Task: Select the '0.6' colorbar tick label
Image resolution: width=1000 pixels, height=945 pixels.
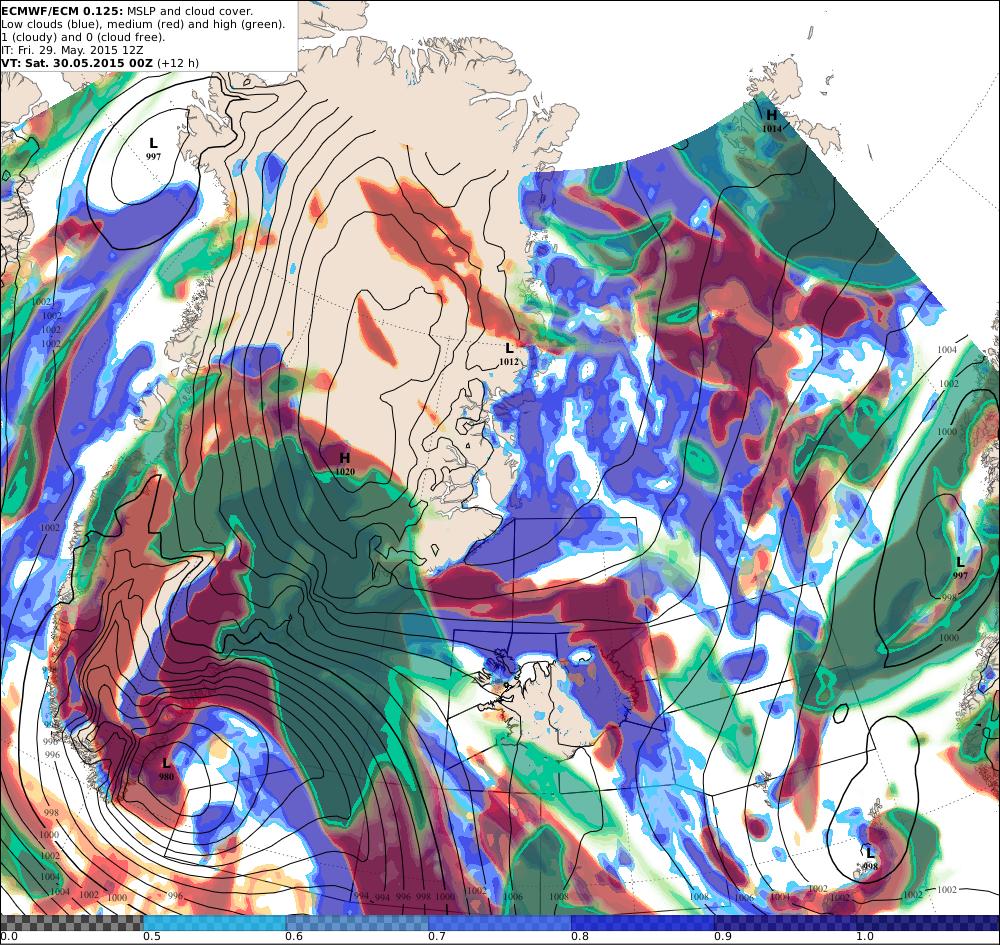Action: [294, 937]
